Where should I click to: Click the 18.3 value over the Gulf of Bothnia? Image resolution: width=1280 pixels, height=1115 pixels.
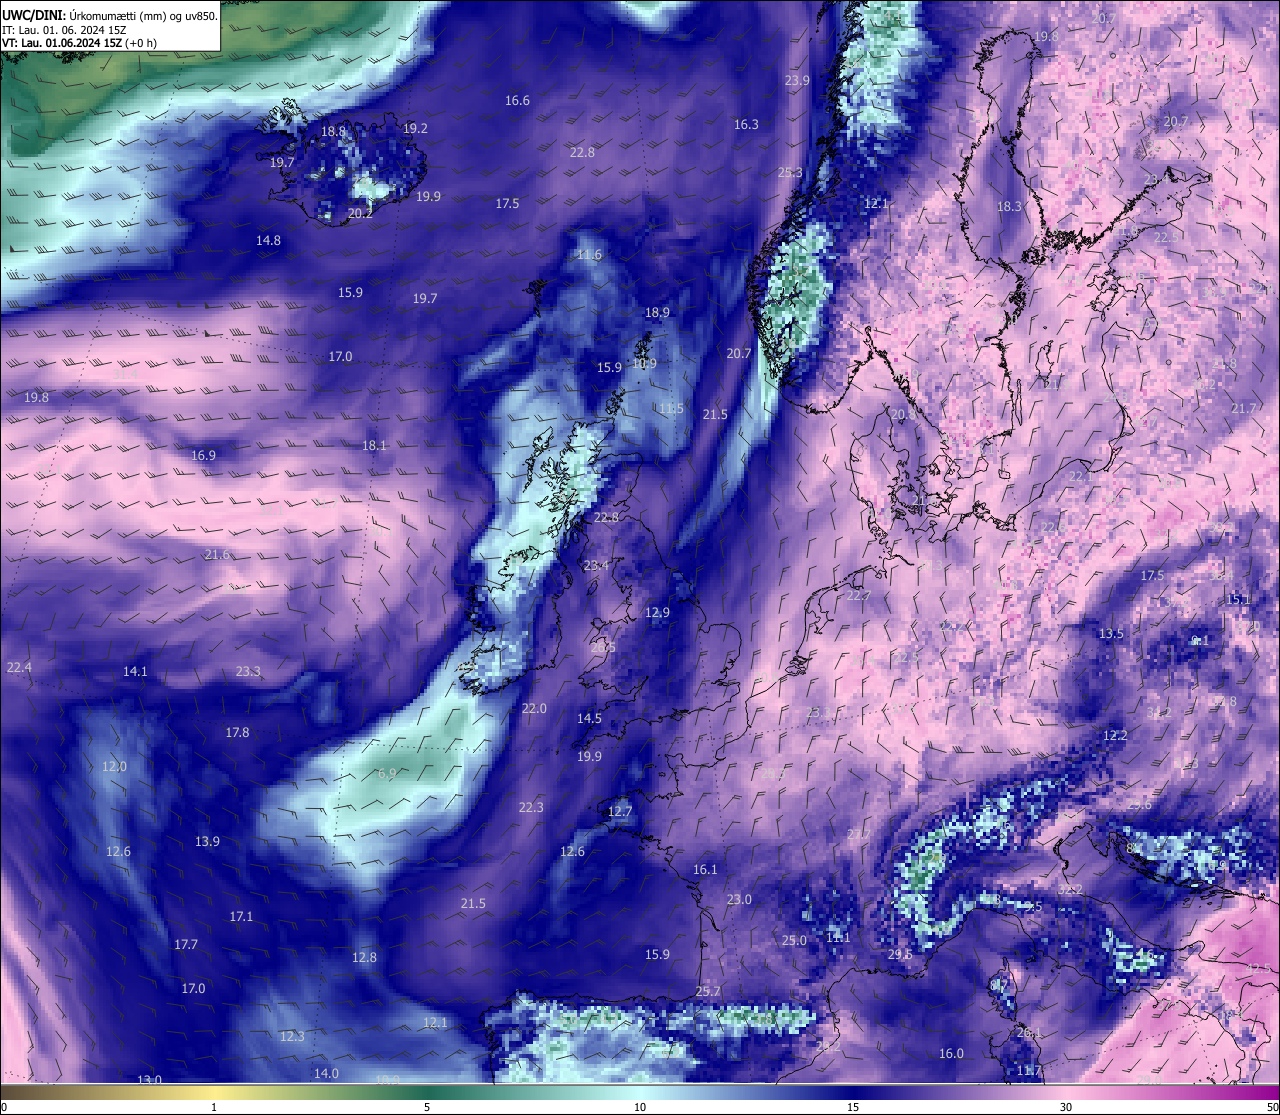1009,207
